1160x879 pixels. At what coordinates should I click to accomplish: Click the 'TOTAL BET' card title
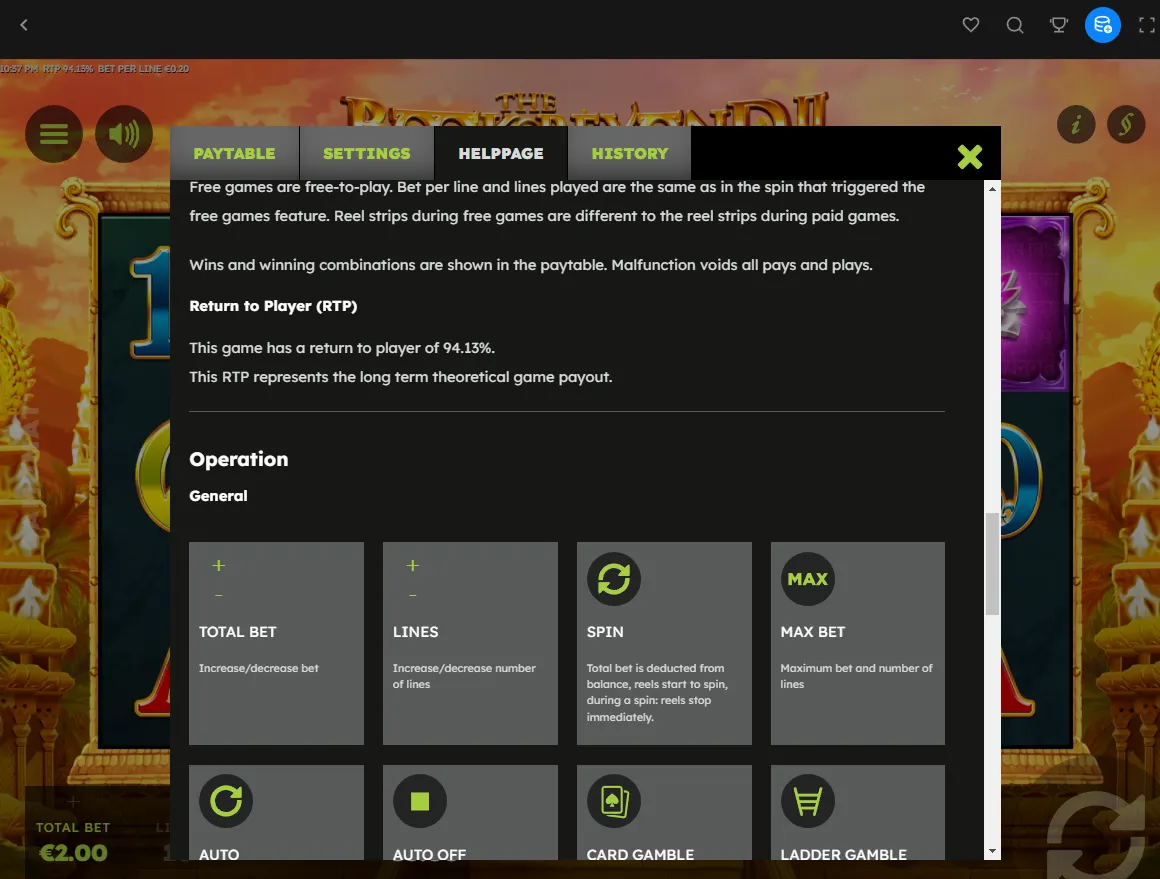click(237, 632)
